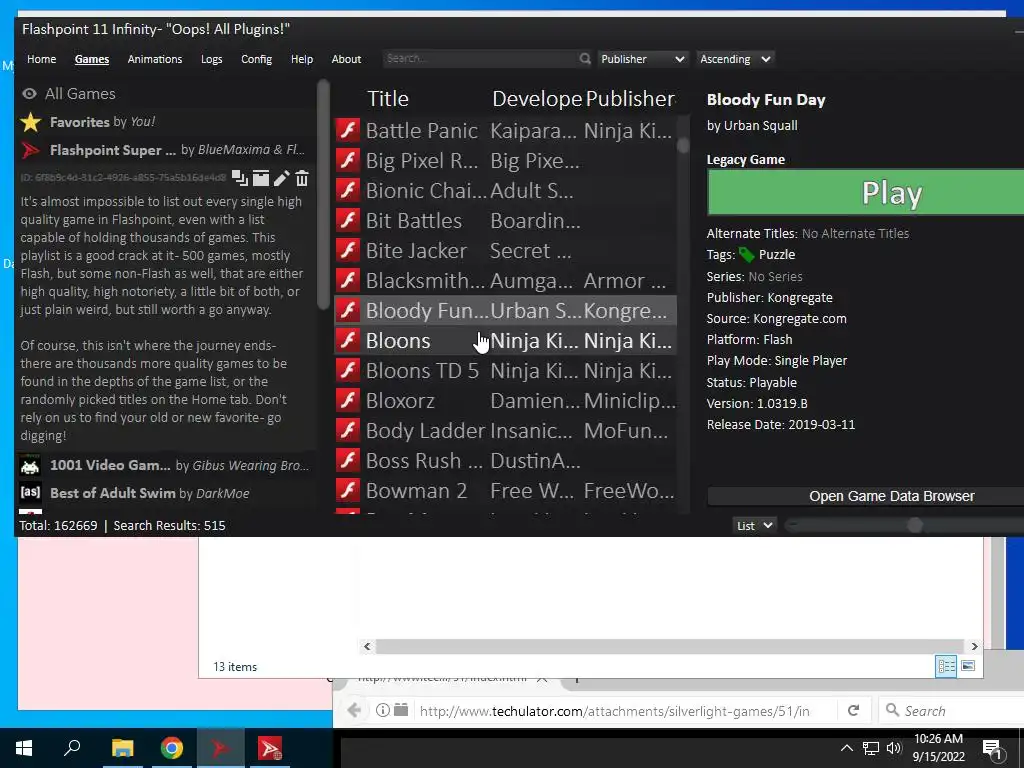This screenshot has width=1024, height=768.
Task: Click the taskbar search magnifier
Action: (x=72, y=748)
